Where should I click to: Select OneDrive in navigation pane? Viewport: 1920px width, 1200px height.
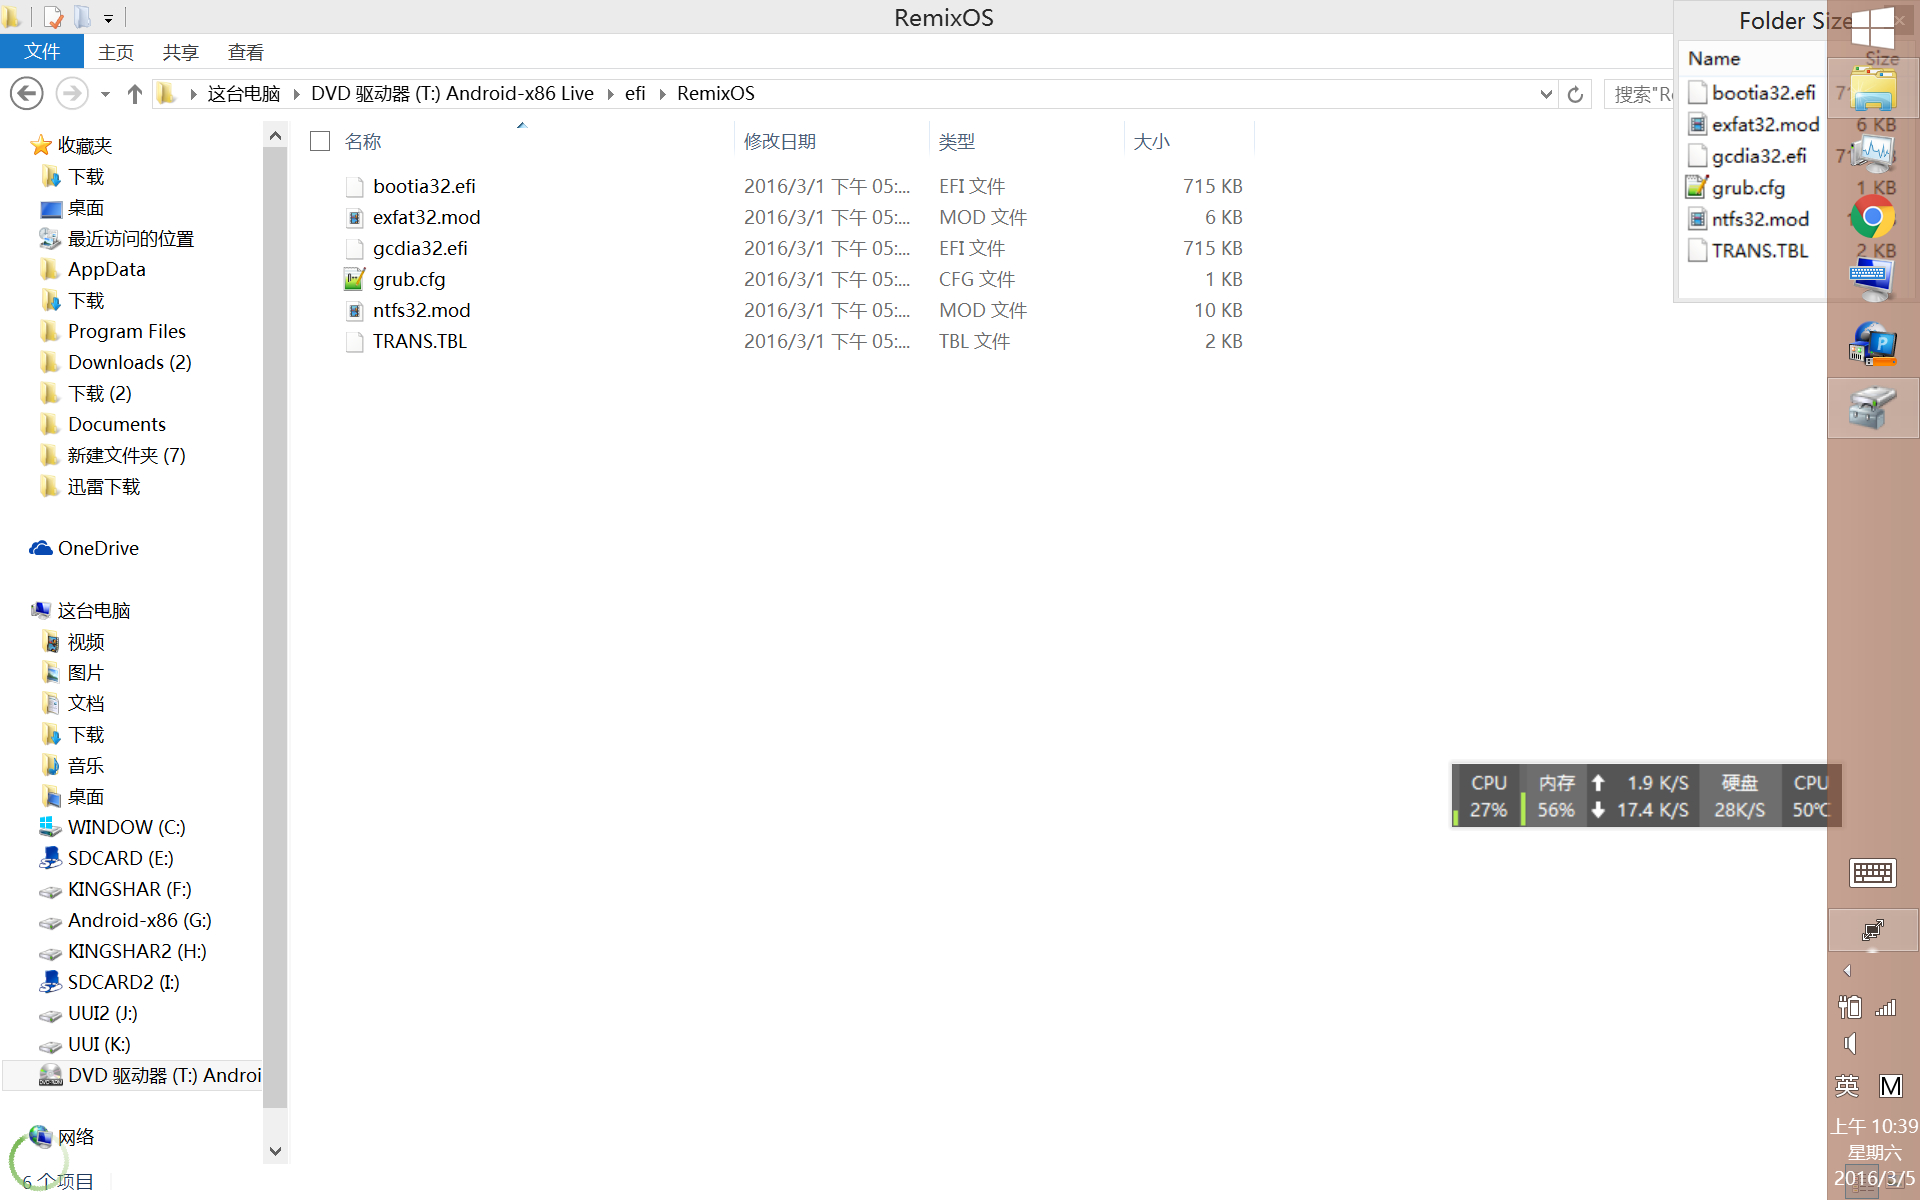98,548
